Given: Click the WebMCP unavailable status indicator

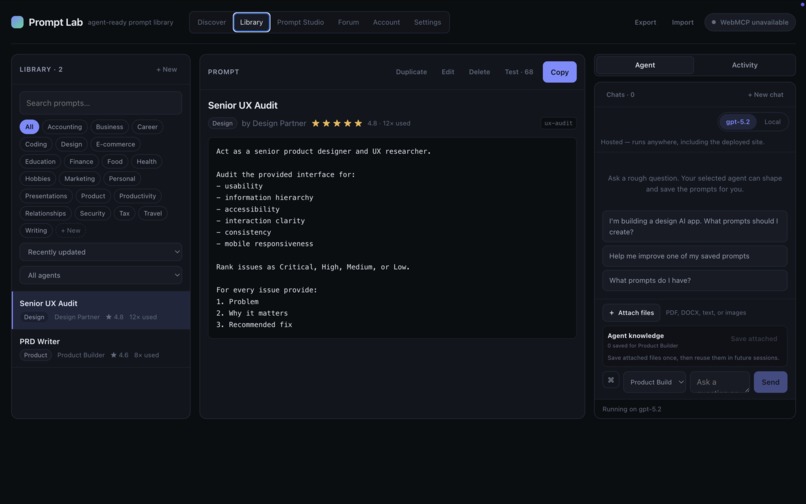Looking at the screenshot, I should pyautogui.click(x=750, y=22).
